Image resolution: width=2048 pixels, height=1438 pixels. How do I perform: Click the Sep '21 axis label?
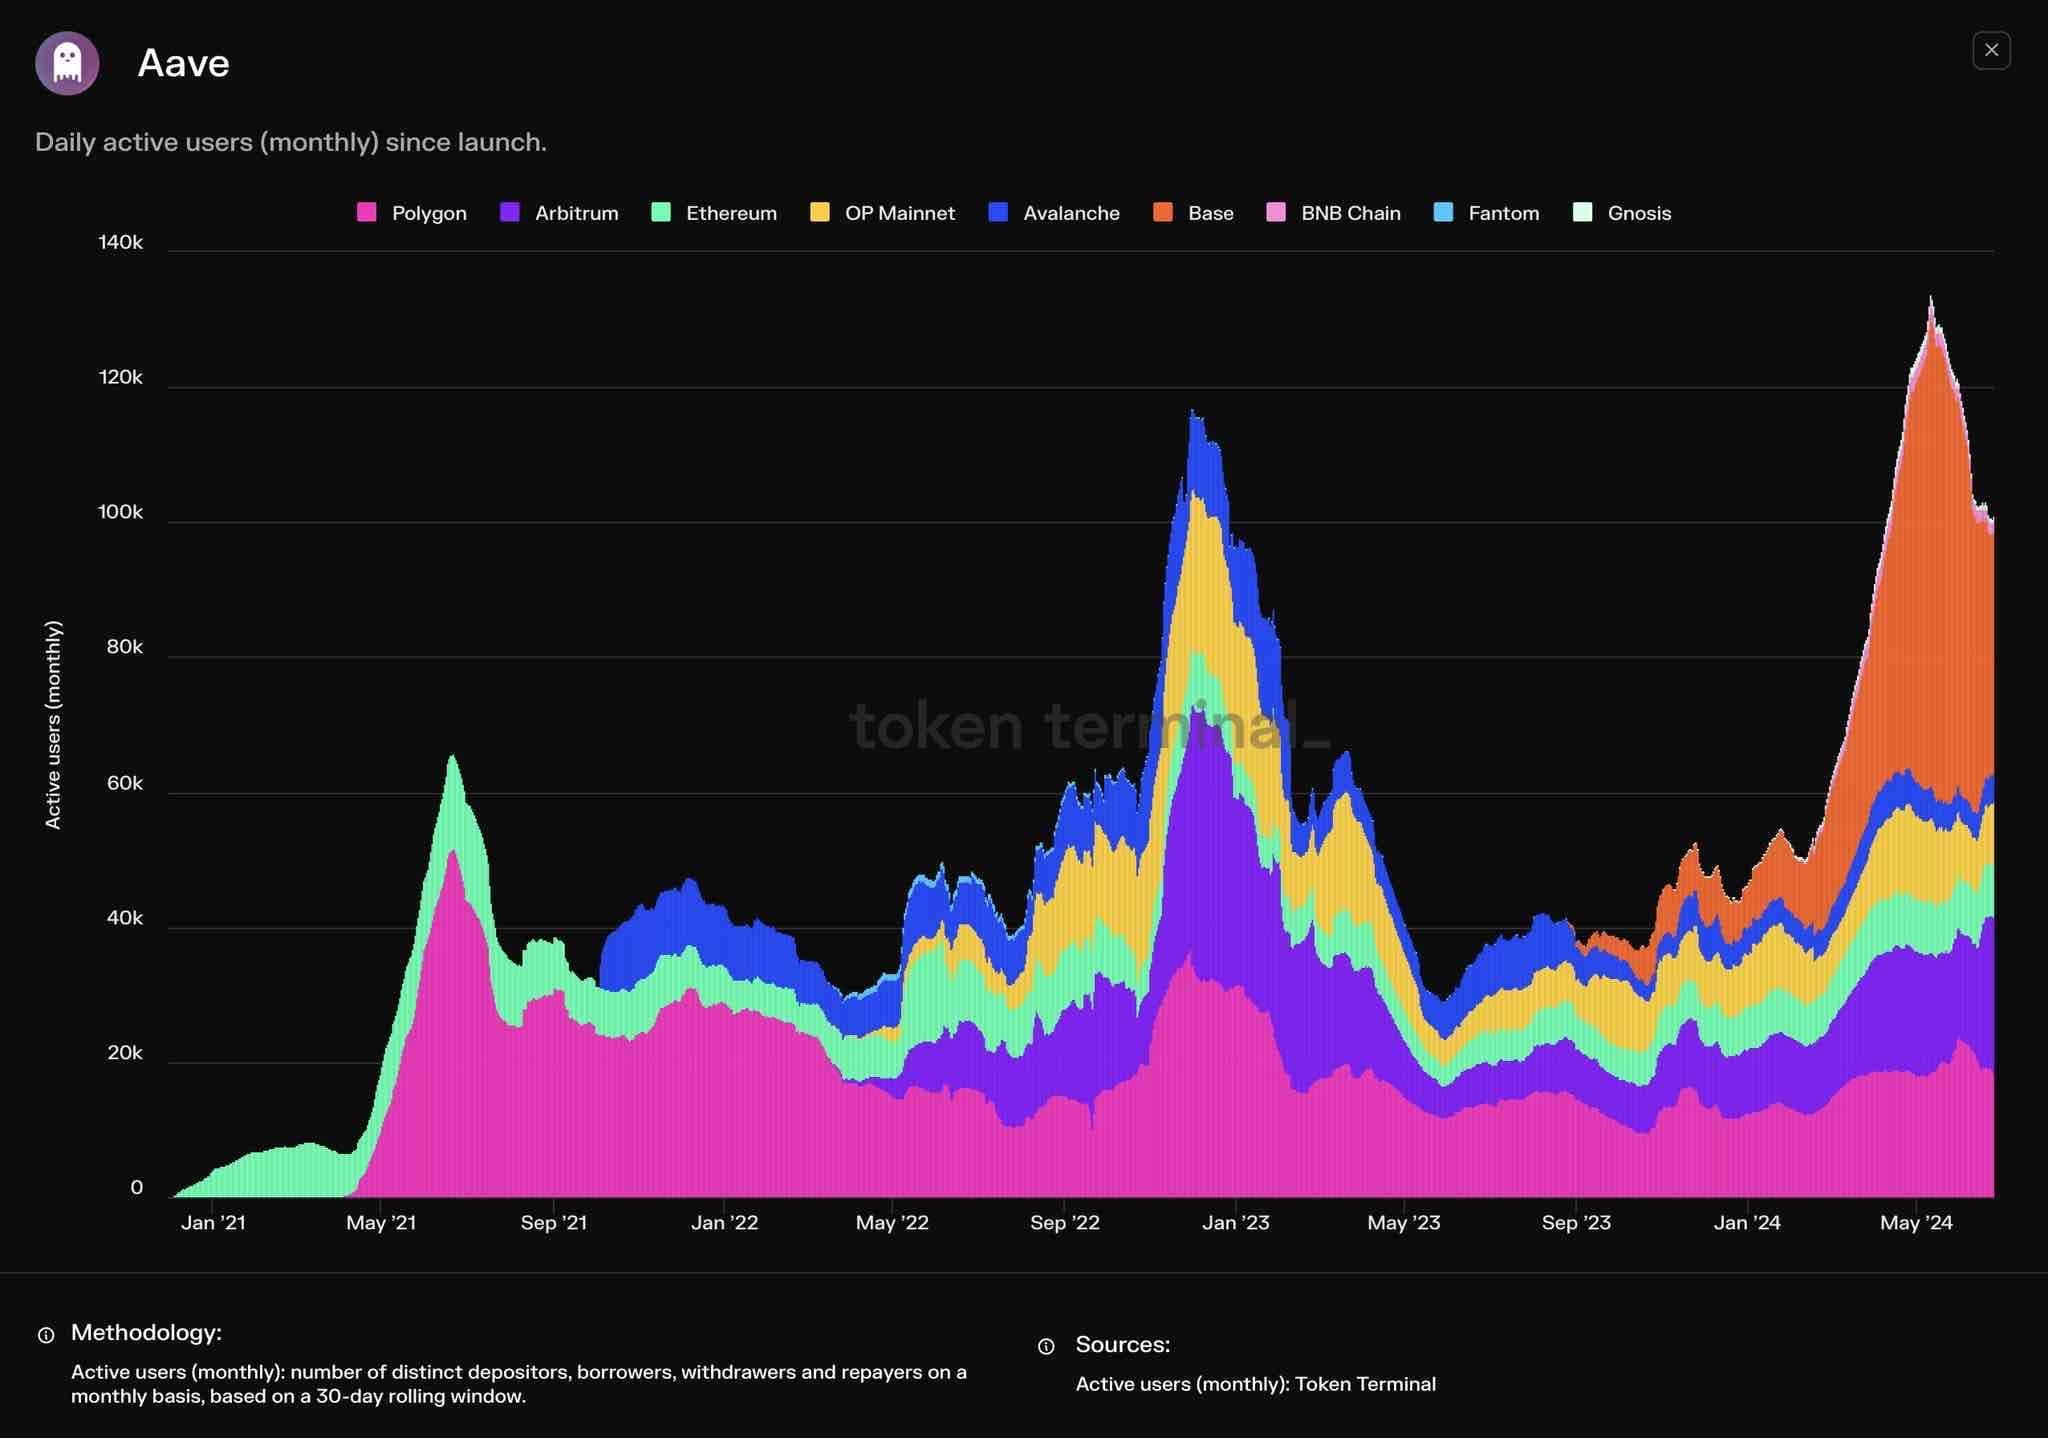554,1223
